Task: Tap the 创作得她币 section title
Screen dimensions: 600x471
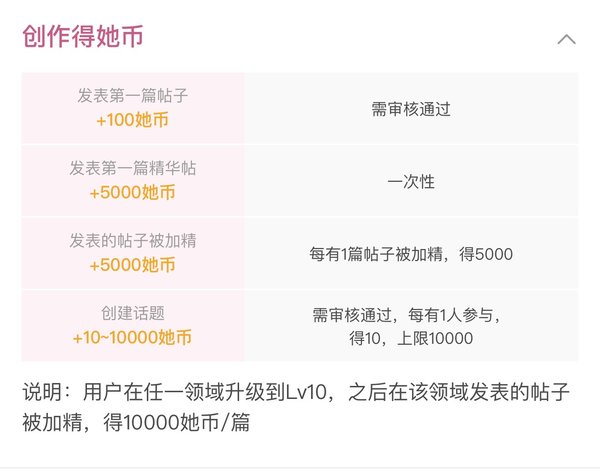Action: (x=83, y=37)
